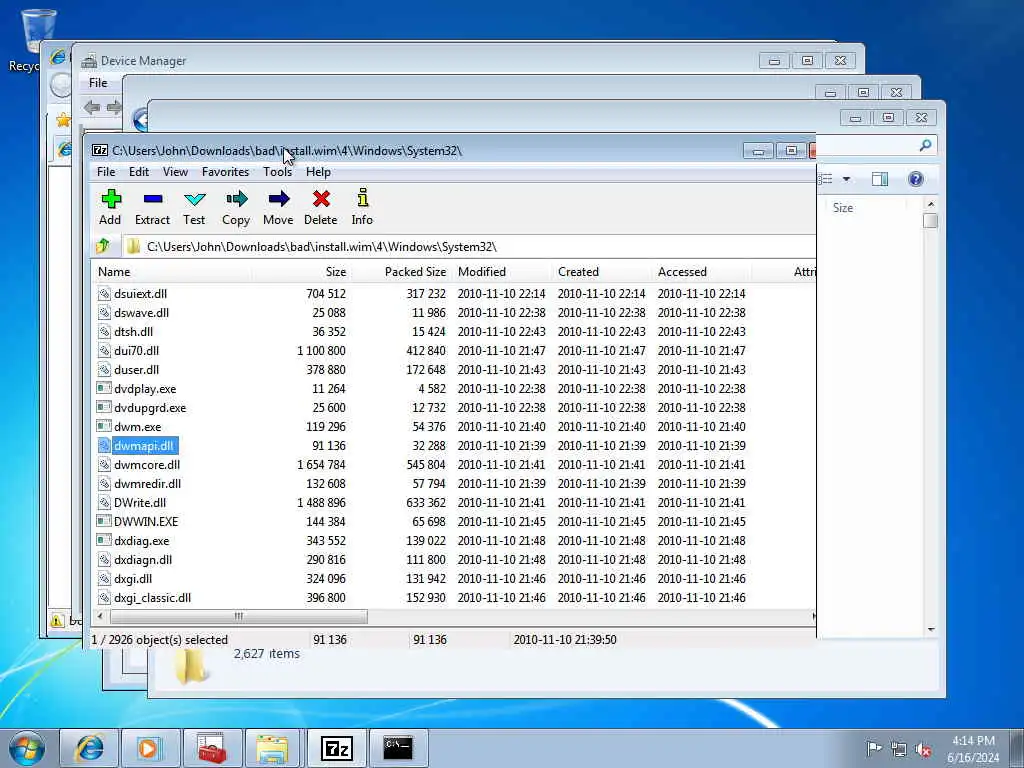
Task: Select the dui70.dll file icon
Action: tap(104, 351)
